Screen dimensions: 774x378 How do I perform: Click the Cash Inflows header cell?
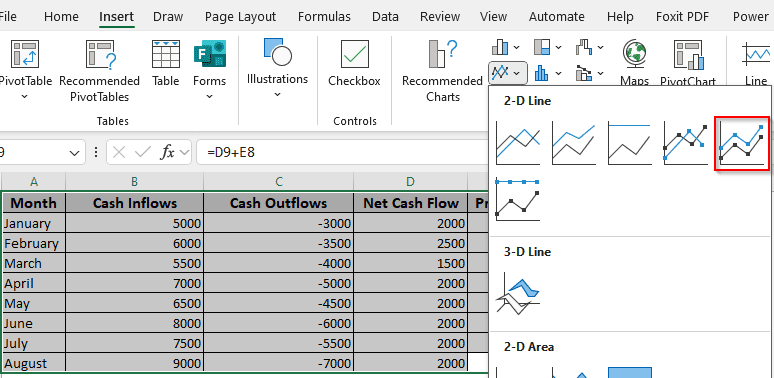(134, 203)
